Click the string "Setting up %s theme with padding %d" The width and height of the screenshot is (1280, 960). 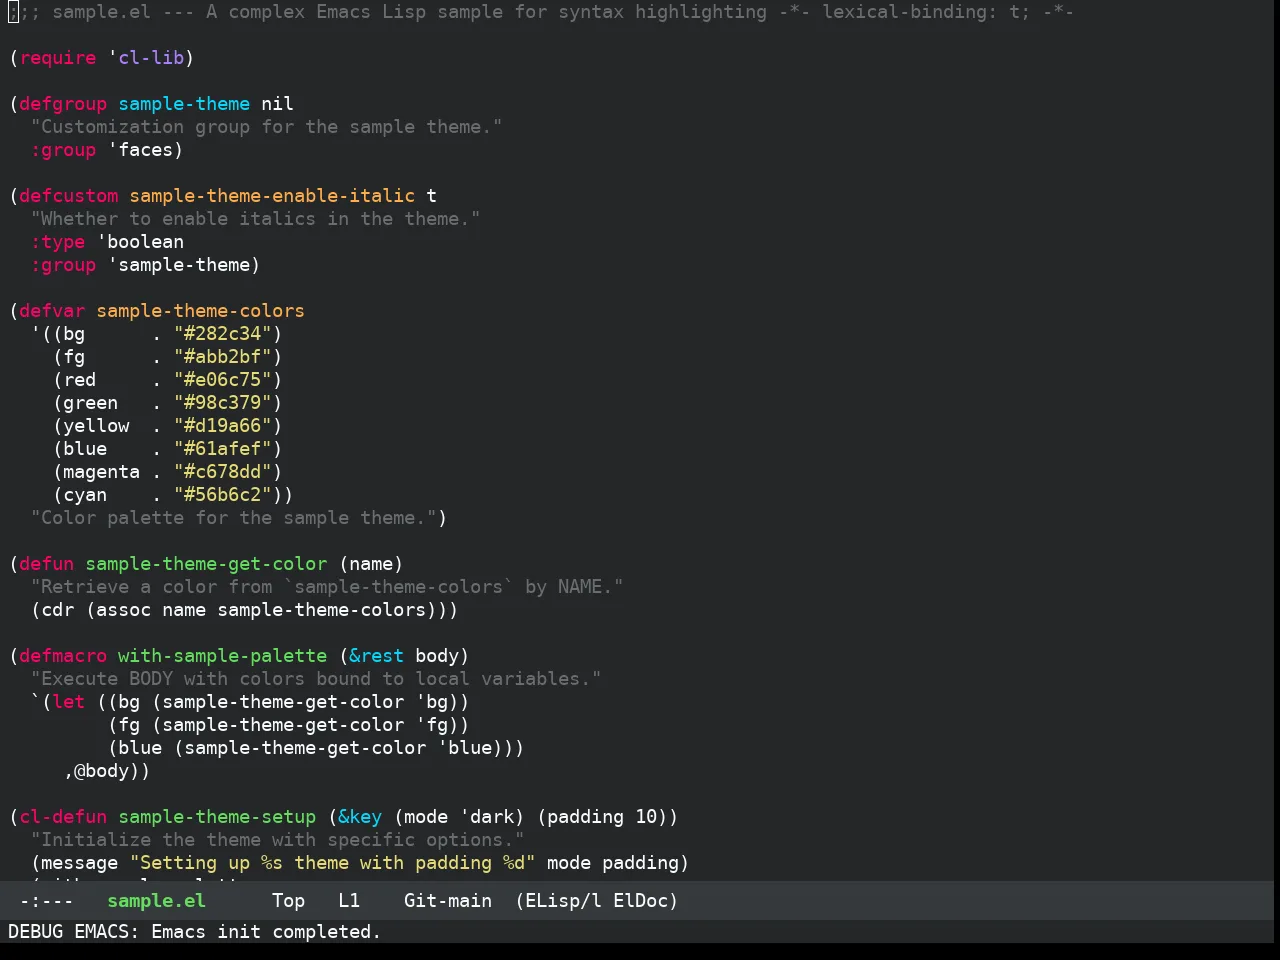[333, 863]
